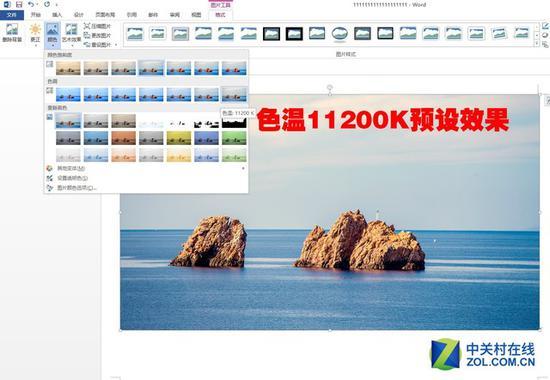
Task: Pick the color temperature 11200 K tone preset
Action: 234,94
